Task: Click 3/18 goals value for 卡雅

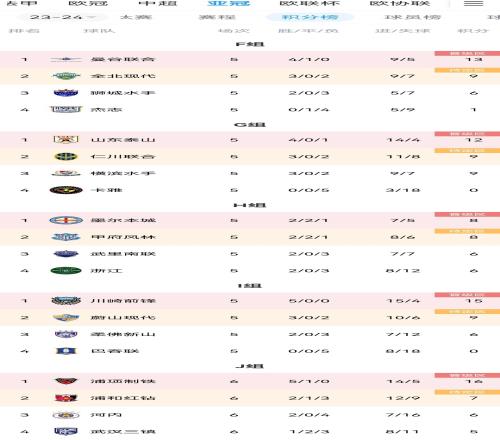Action: tap(403, 190)
